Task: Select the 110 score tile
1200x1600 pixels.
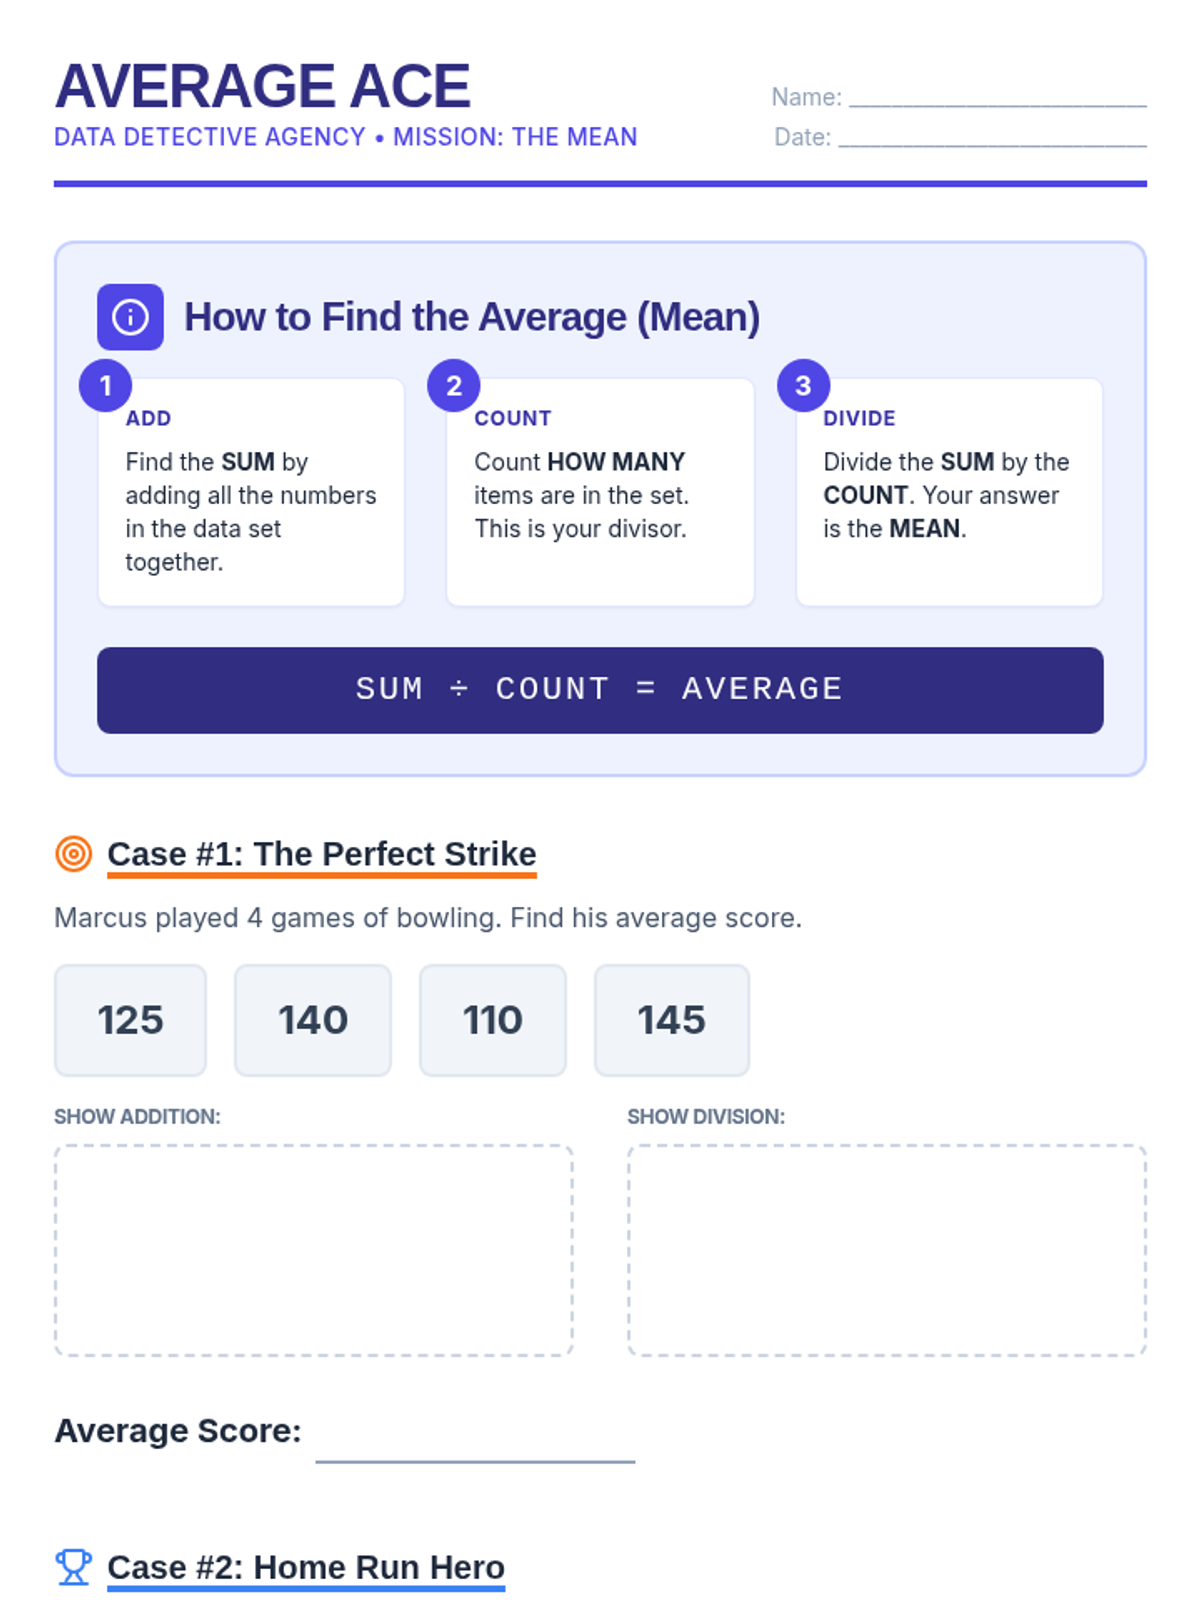Action: tap(492, 1020)
